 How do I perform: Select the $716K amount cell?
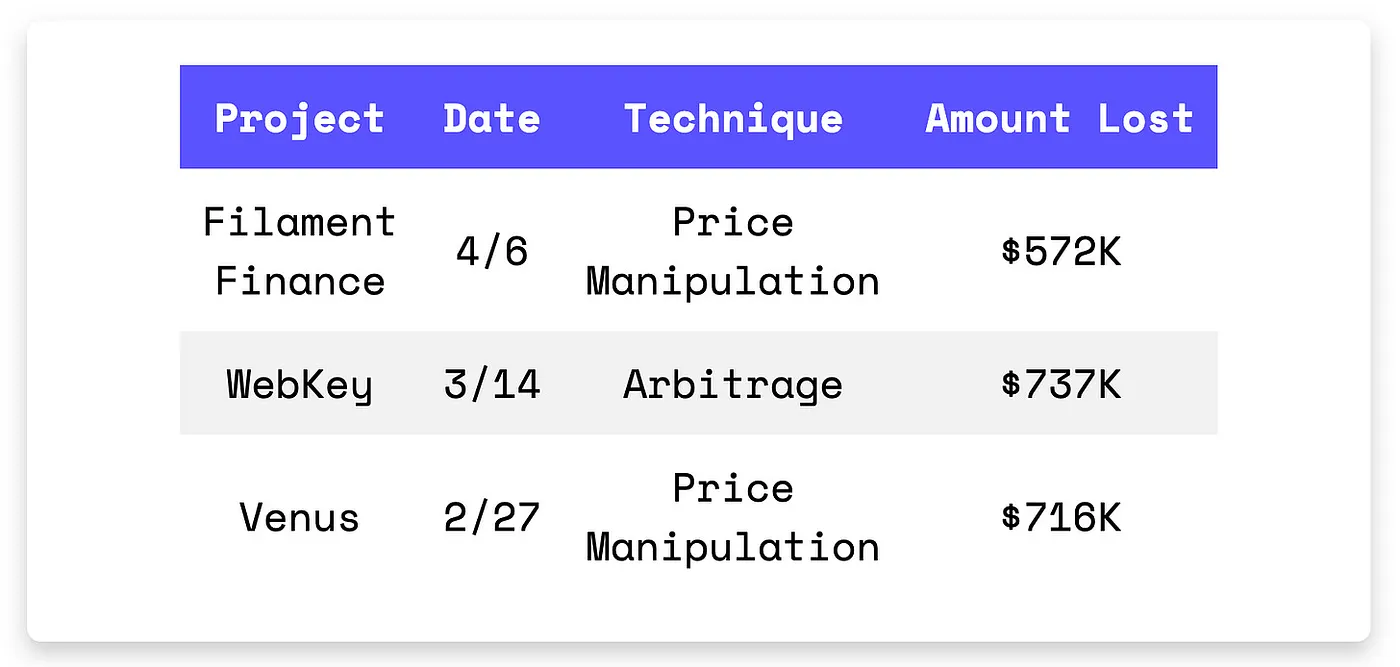click(x=1061, y=517)
